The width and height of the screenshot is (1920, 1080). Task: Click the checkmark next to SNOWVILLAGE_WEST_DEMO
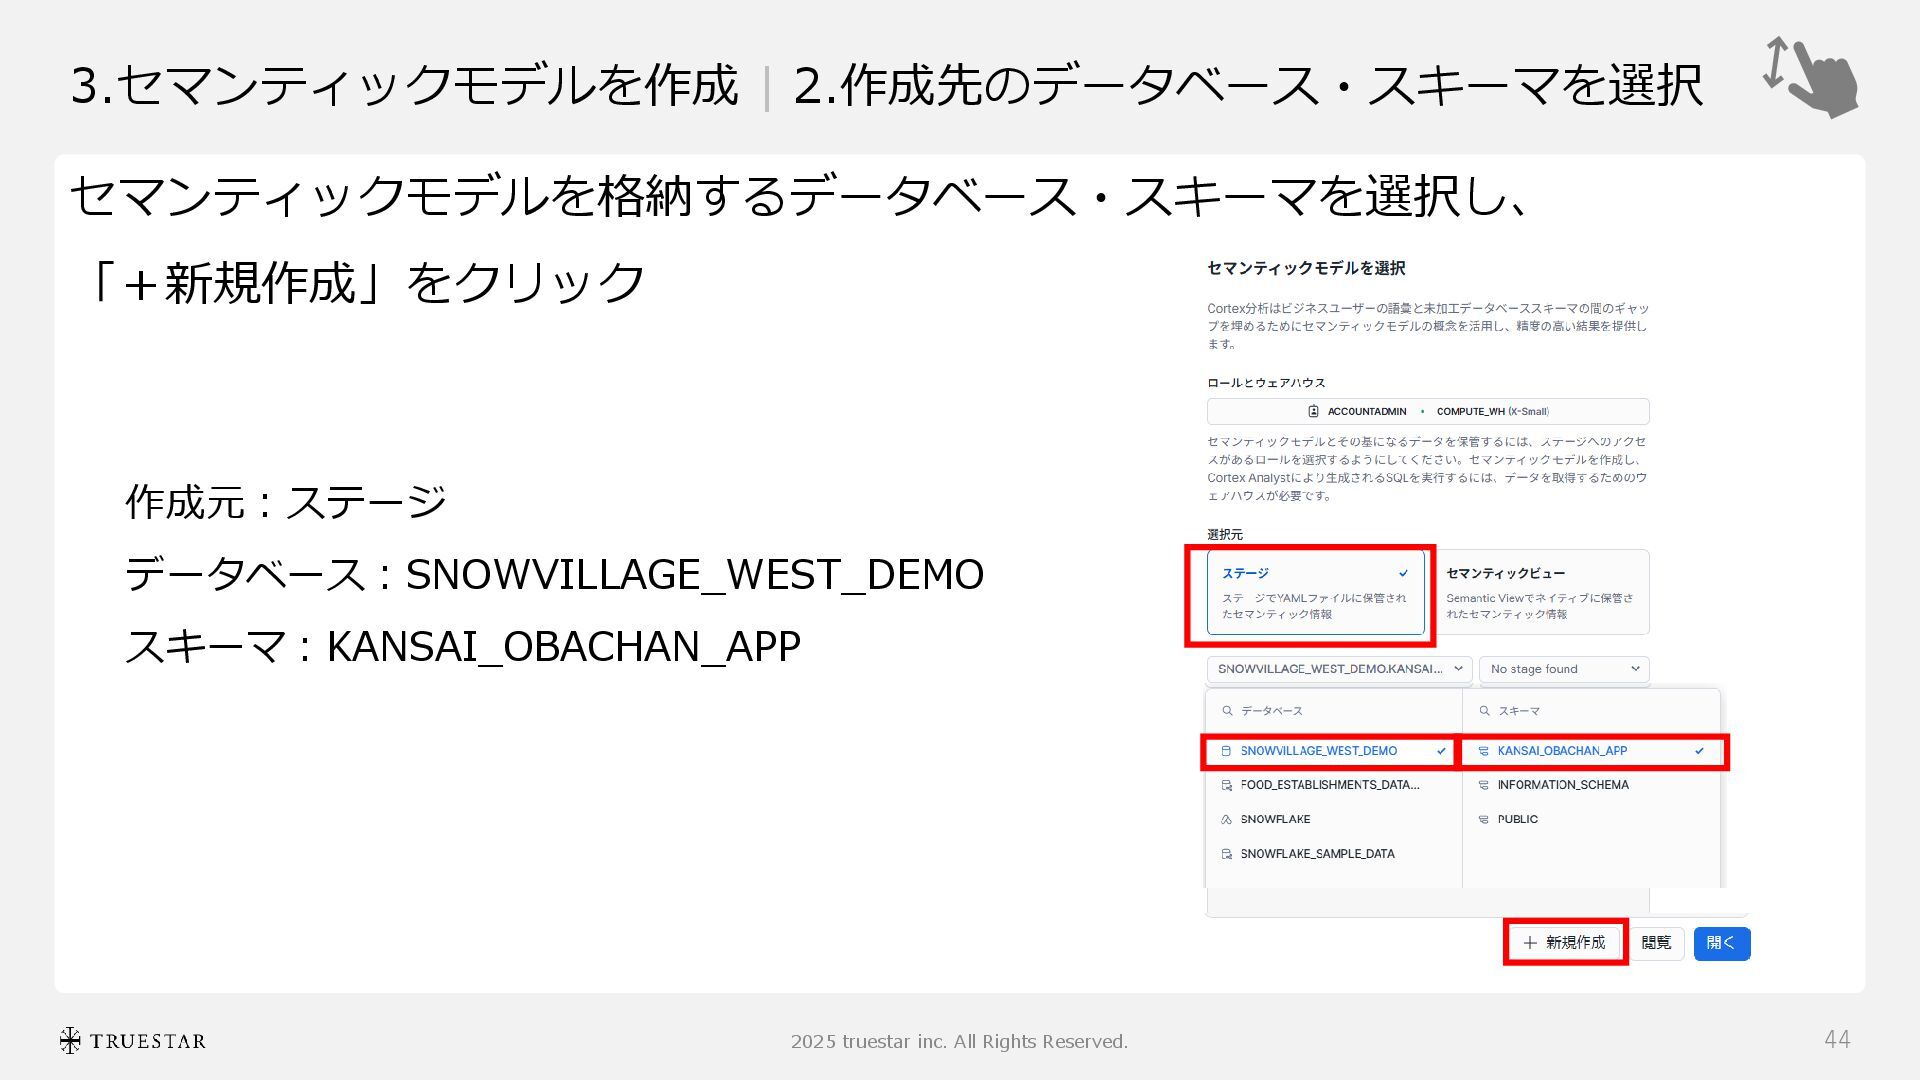tap(1441, 751)
